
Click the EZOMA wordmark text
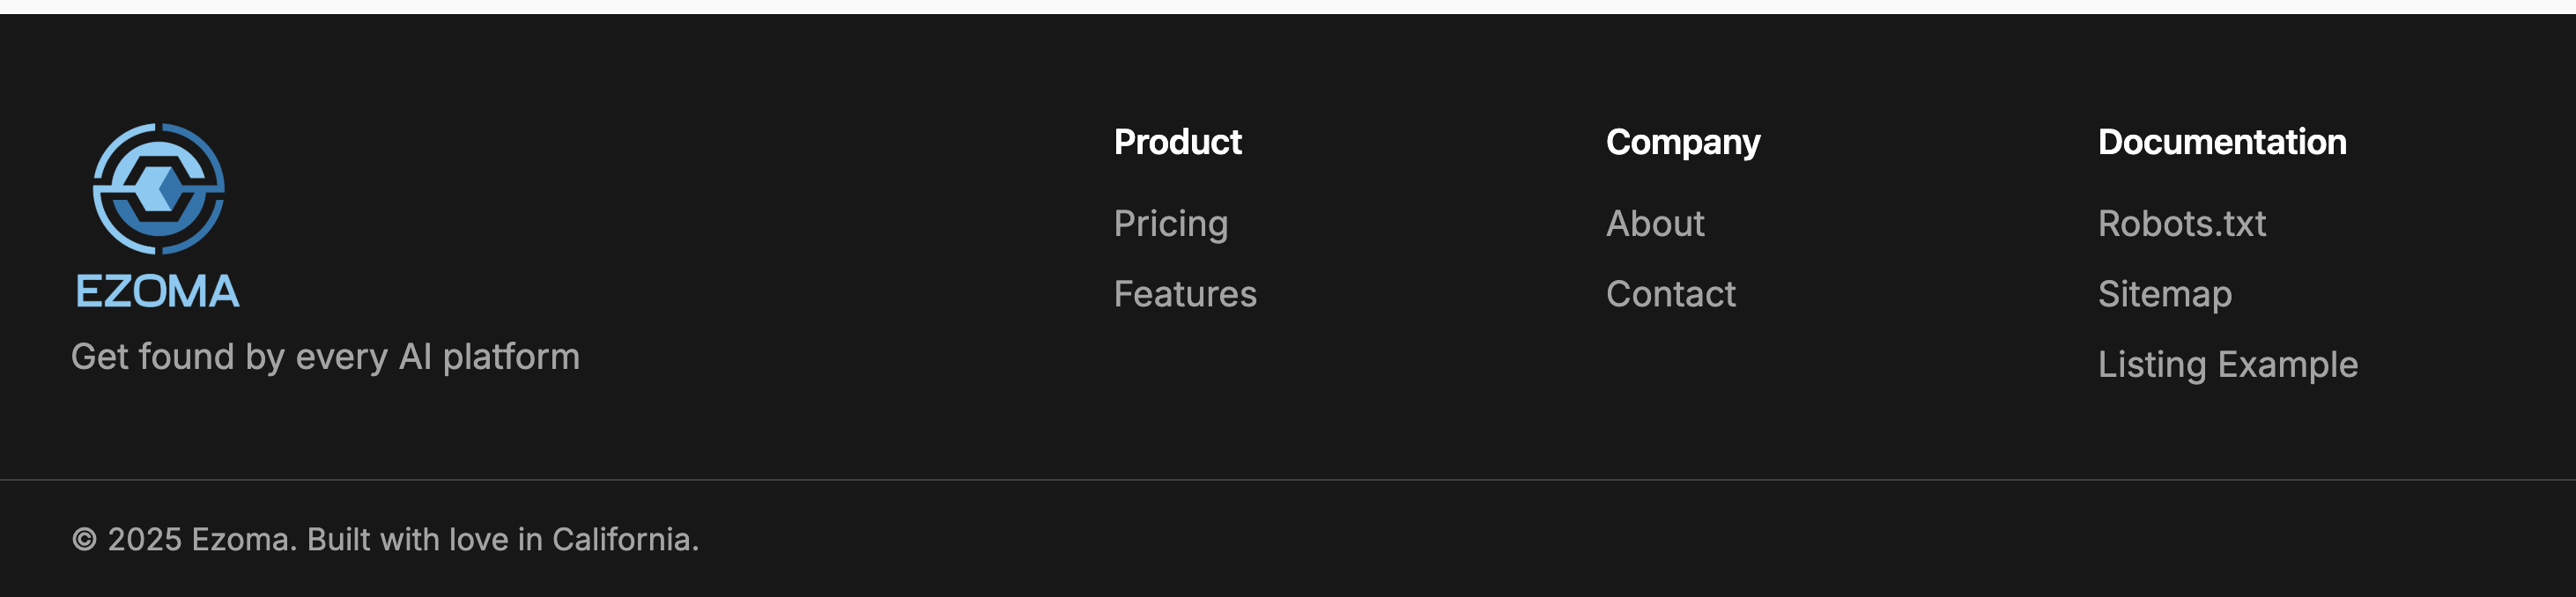coord(157,290)
